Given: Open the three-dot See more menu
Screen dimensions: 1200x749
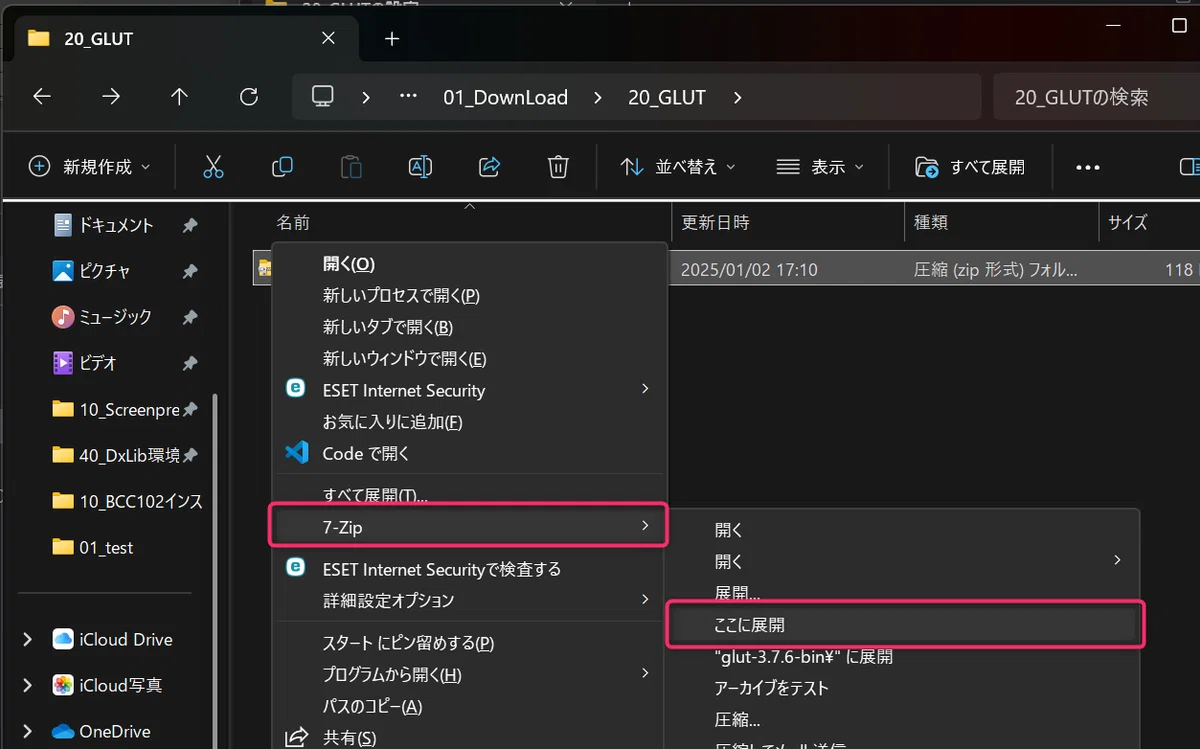Looking at the screenshot, I should pos(1088,168).
